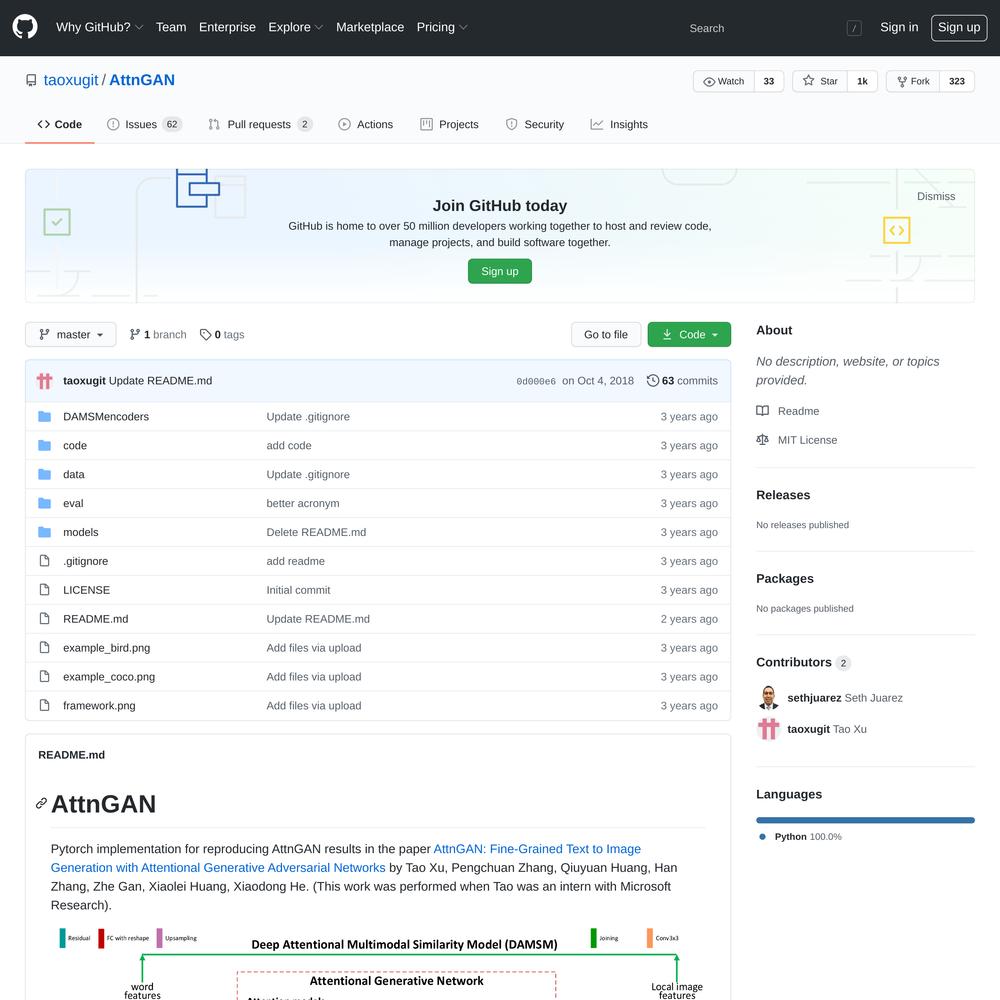
Task: Open the Actions tab
Action: [x=365, y=124]
